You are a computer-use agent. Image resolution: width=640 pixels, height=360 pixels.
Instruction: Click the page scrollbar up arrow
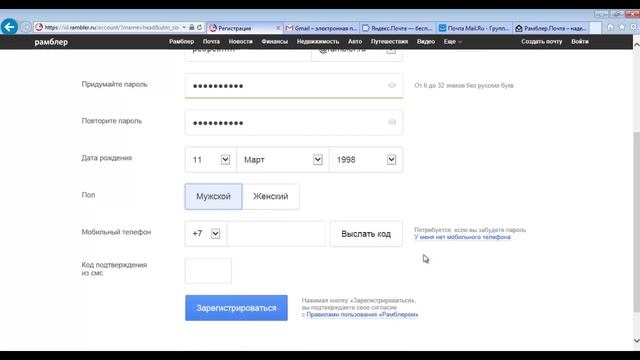pyautogui.click(x=636, y=44)
